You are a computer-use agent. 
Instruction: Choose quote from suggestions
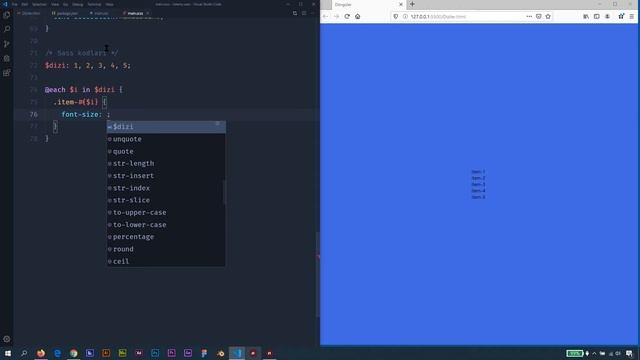166,151
